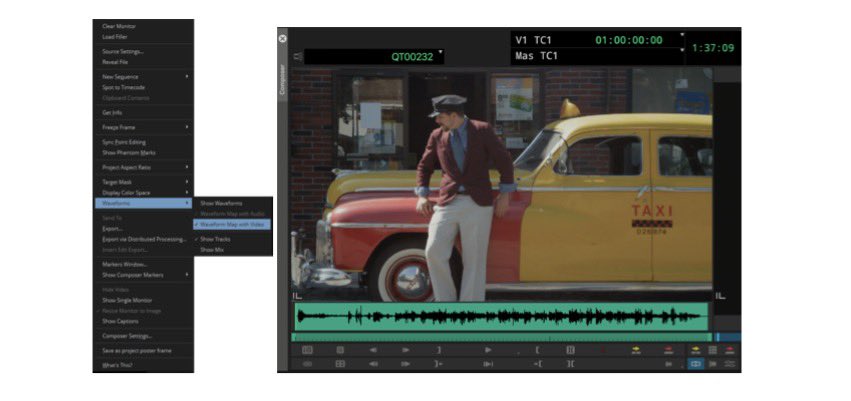
Task: Click inside the green audio waveform map
Action: pos(501,316)
